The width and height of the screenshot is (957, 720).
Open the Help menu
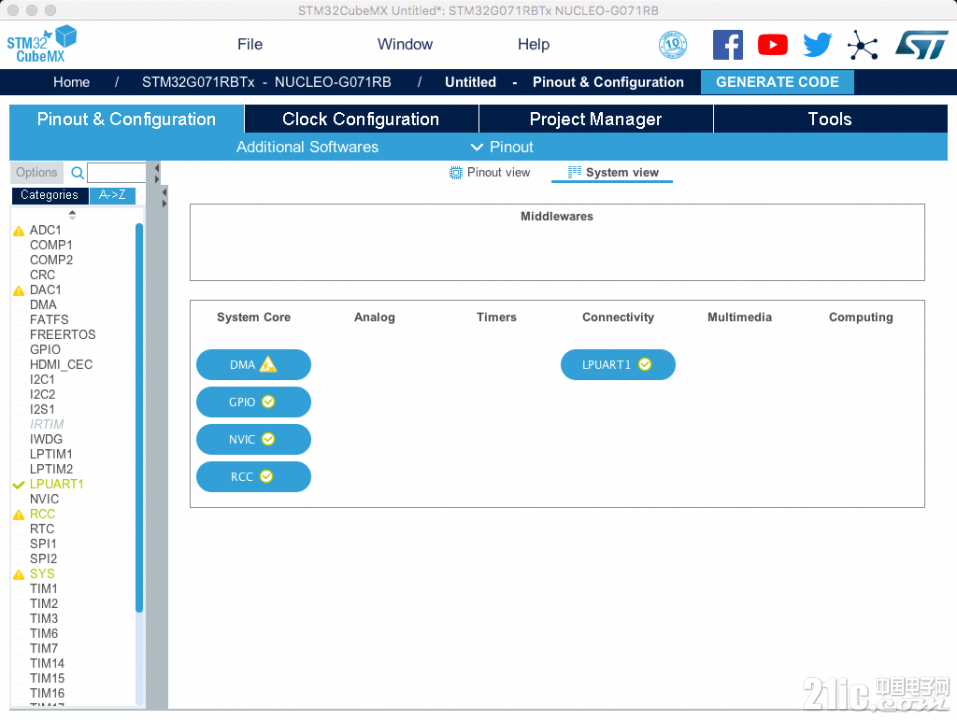tap(534, 45)
